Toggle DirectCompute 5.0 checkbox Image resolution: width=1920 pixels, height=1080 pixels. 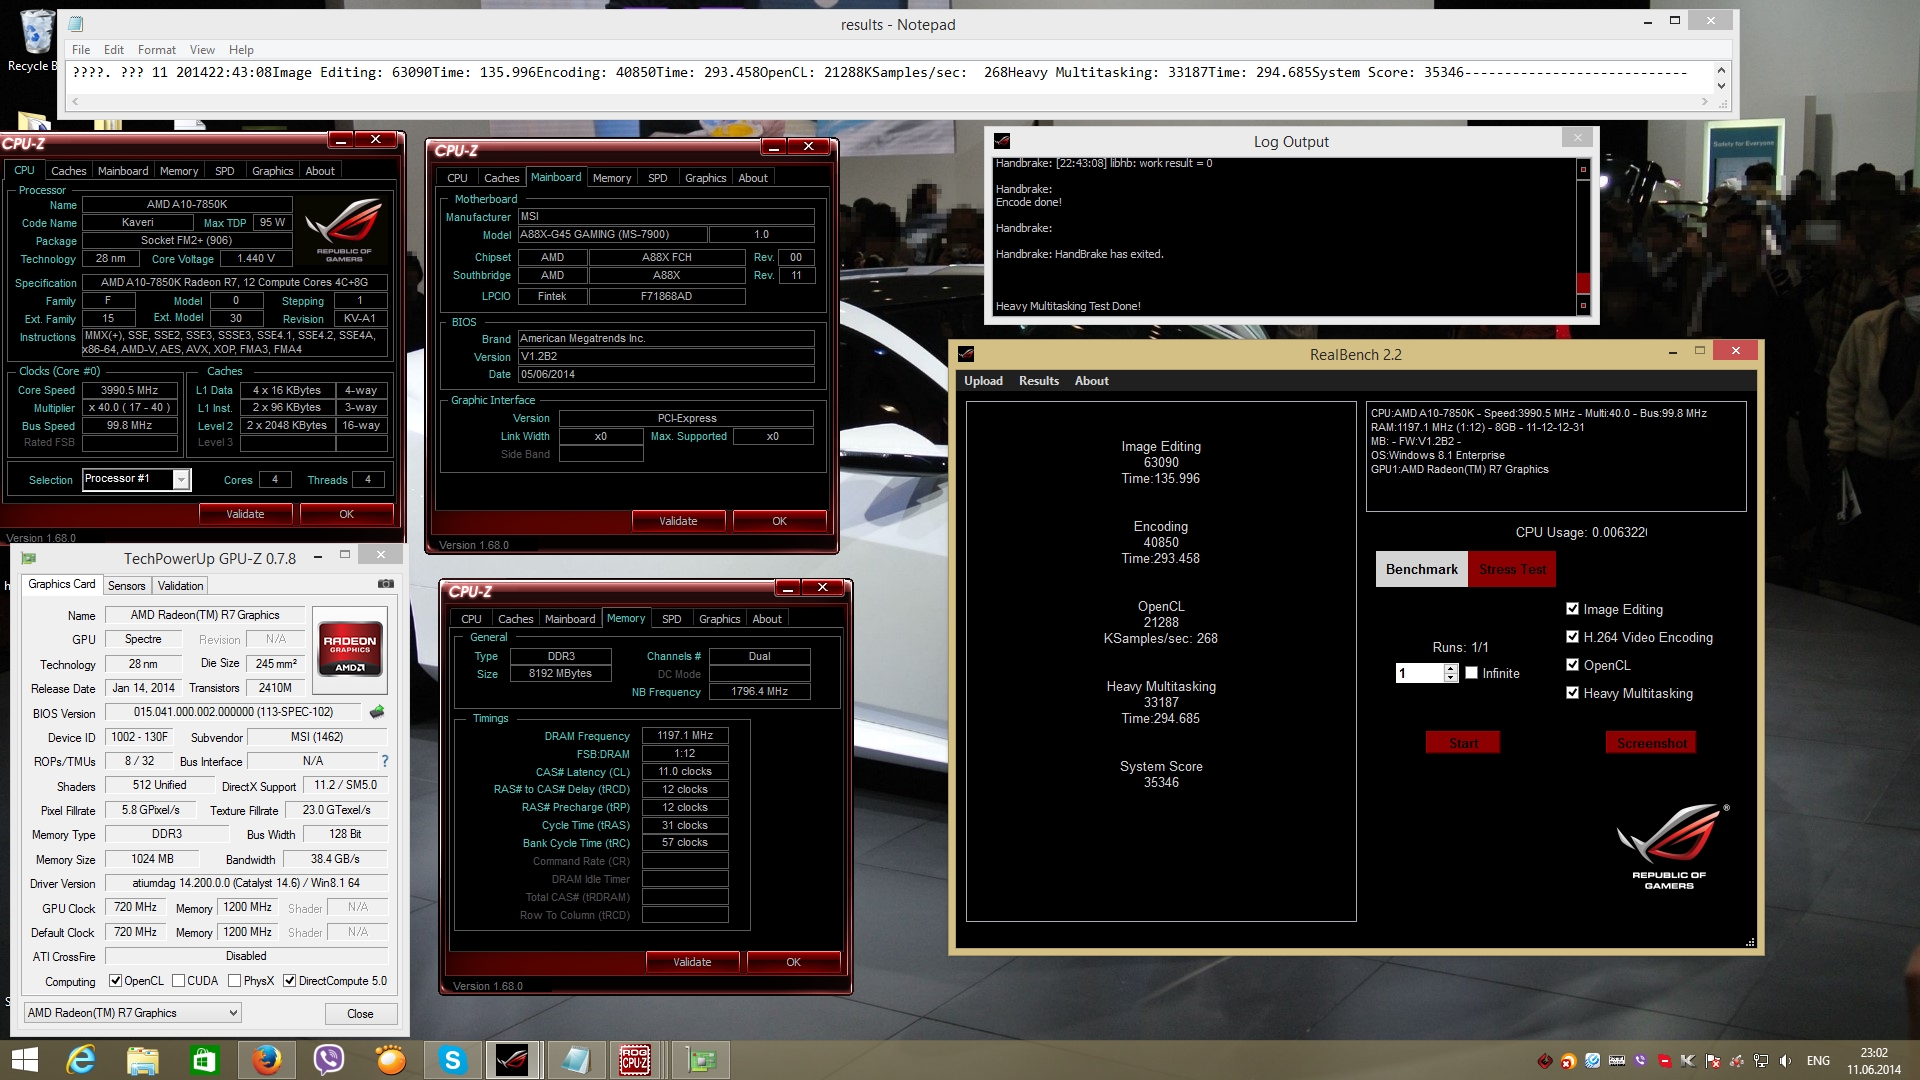click(290, 981)
